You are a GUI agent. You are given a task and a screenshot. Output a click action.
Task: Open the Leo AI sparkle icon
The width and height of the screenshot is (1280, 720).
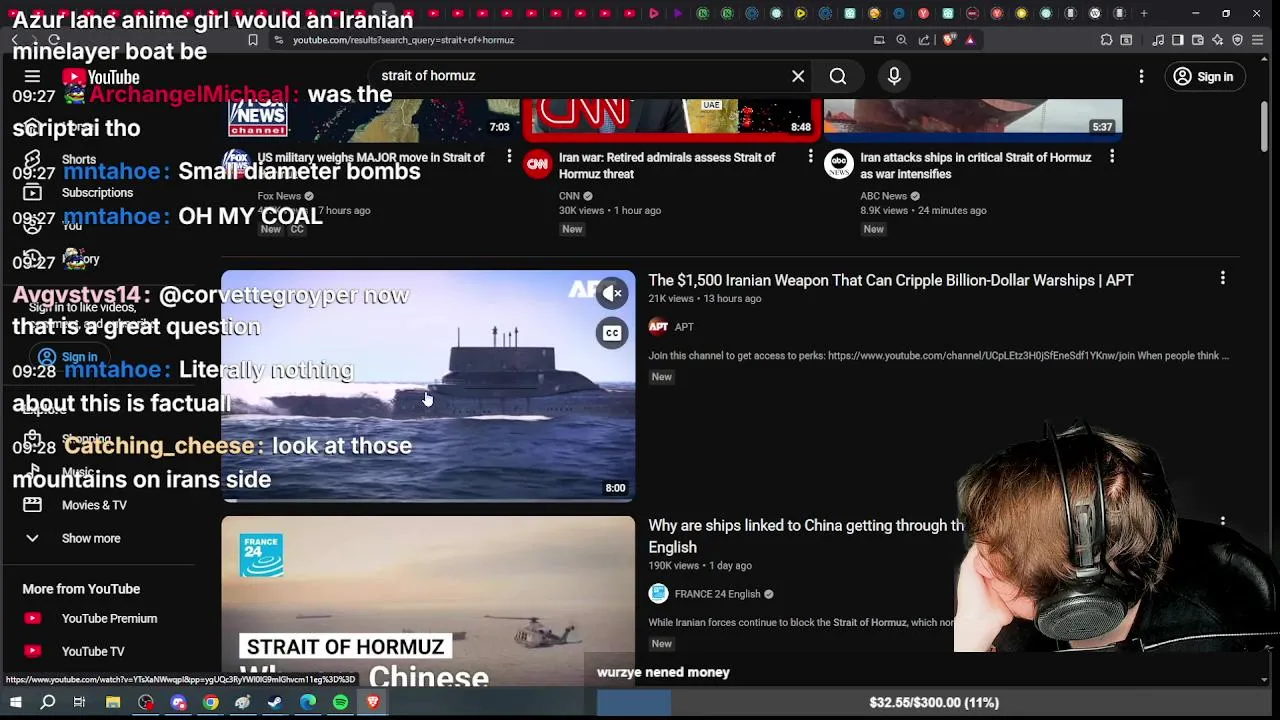coord(1218,40)
